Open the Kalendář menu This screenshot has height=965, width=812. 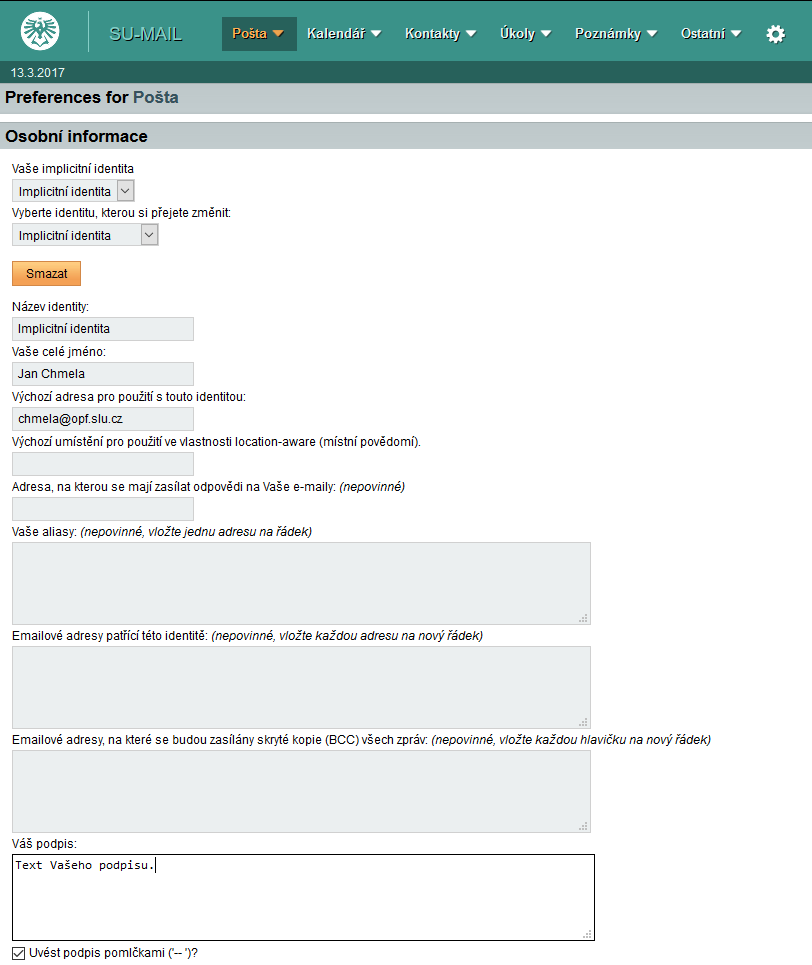click(x=344, y=34)
